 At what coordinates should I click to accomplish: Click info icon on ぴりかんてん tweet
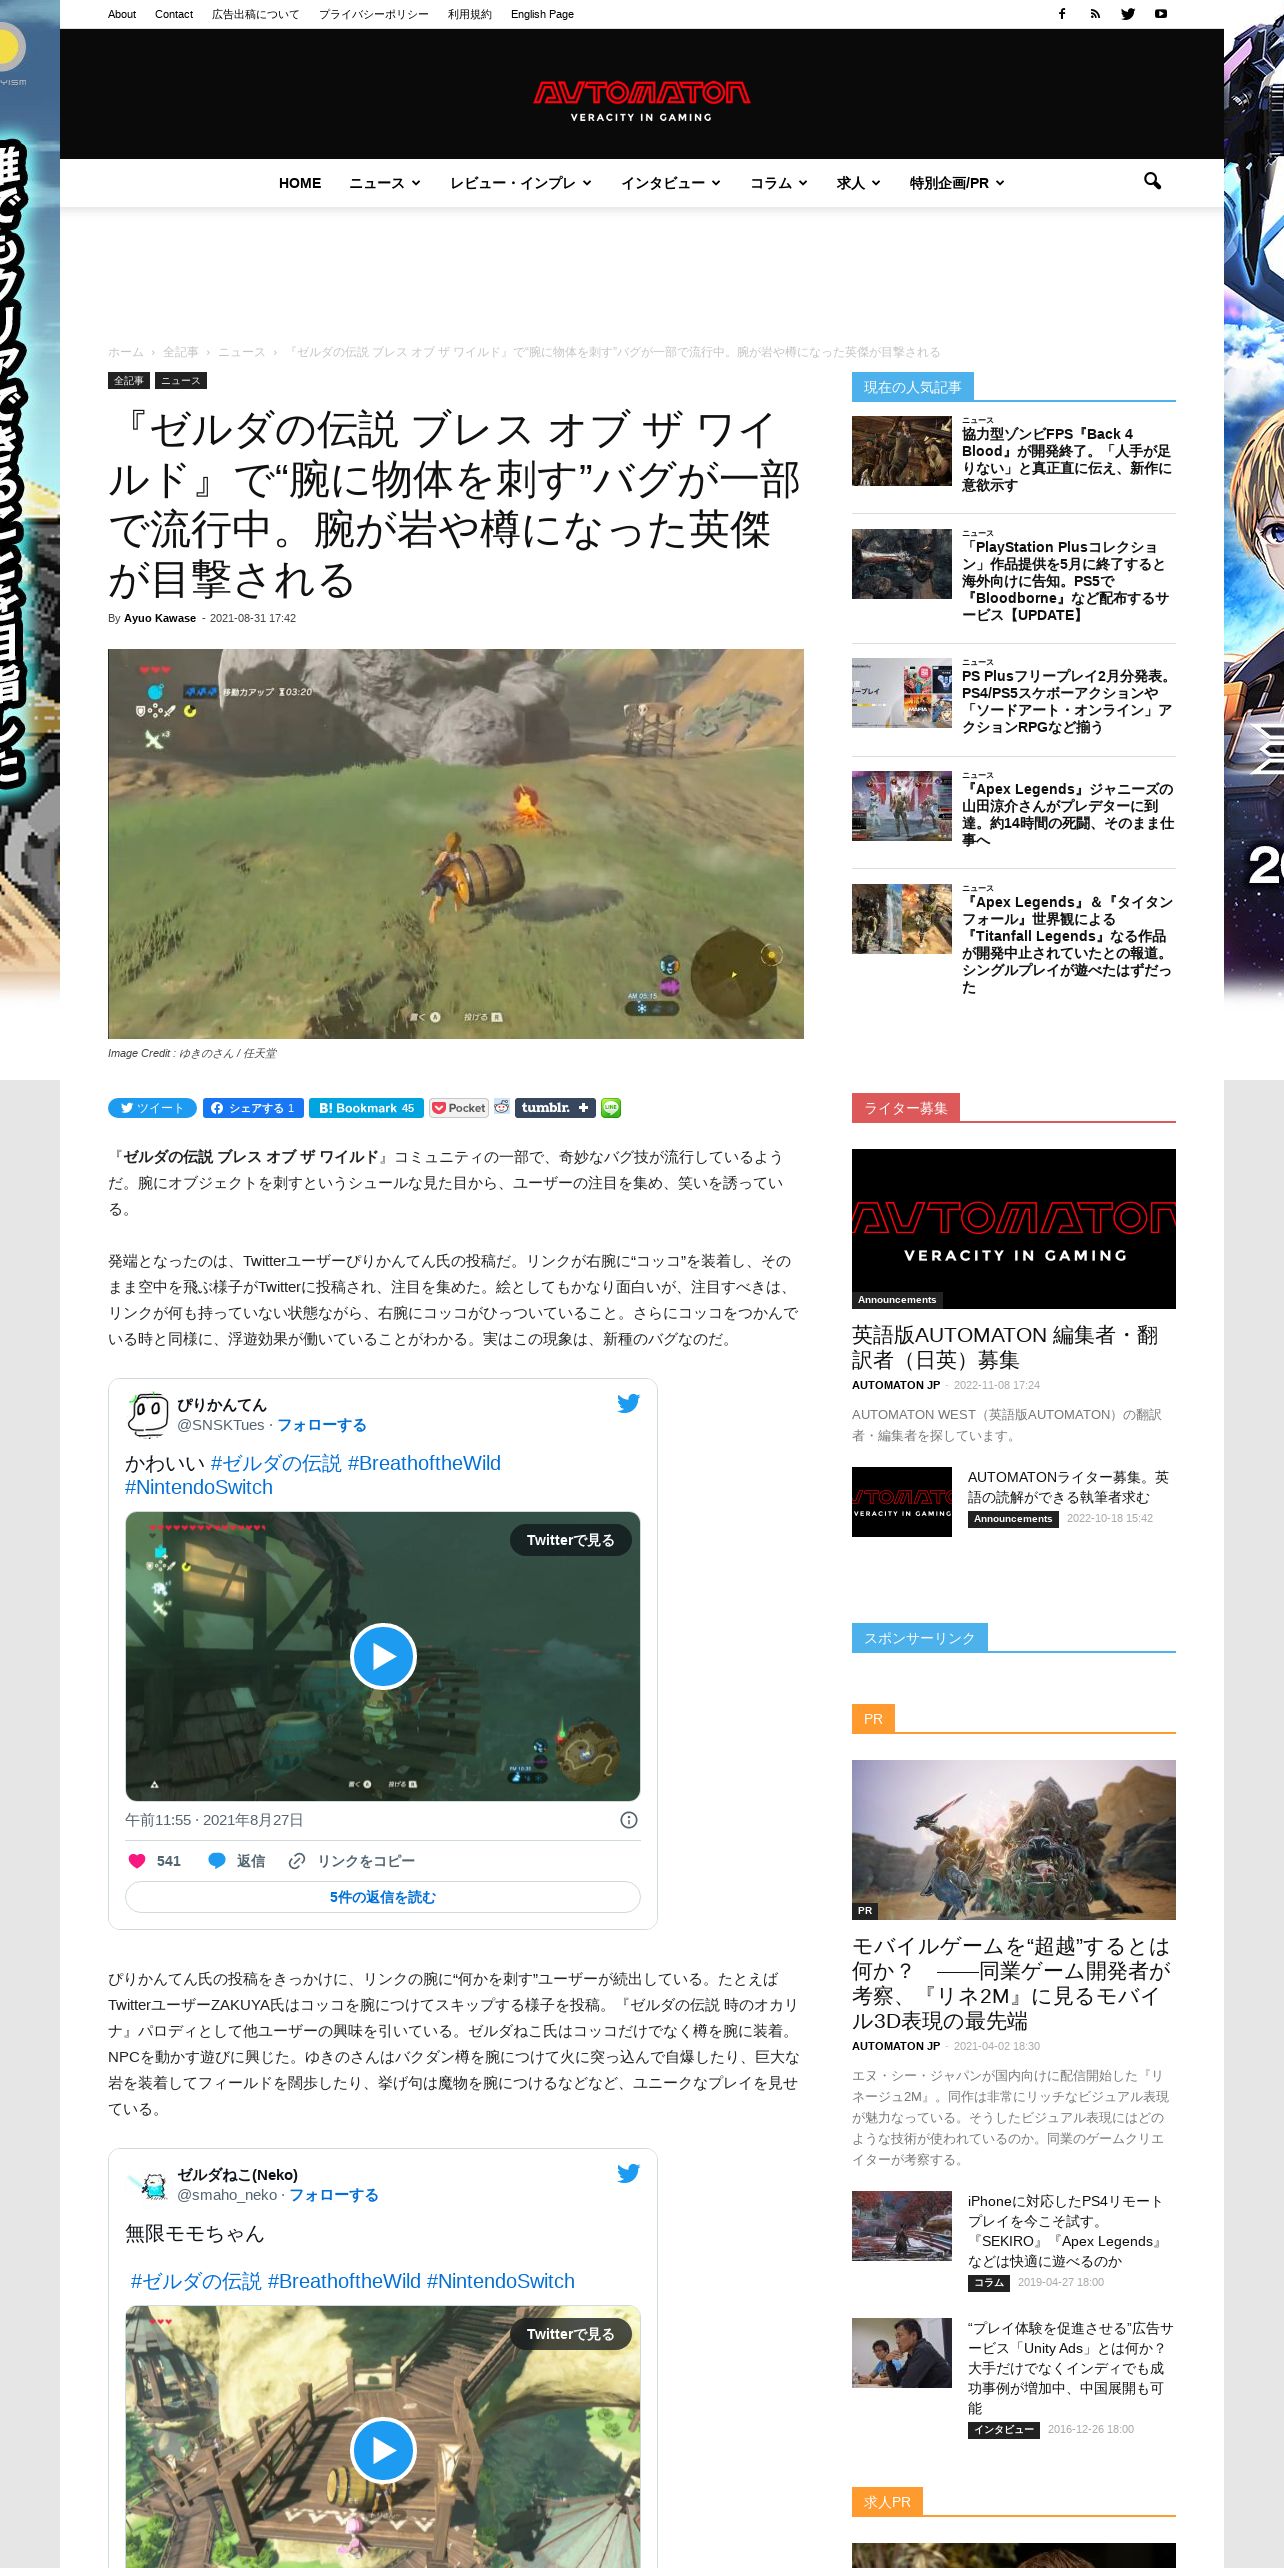click(629, 1820)
